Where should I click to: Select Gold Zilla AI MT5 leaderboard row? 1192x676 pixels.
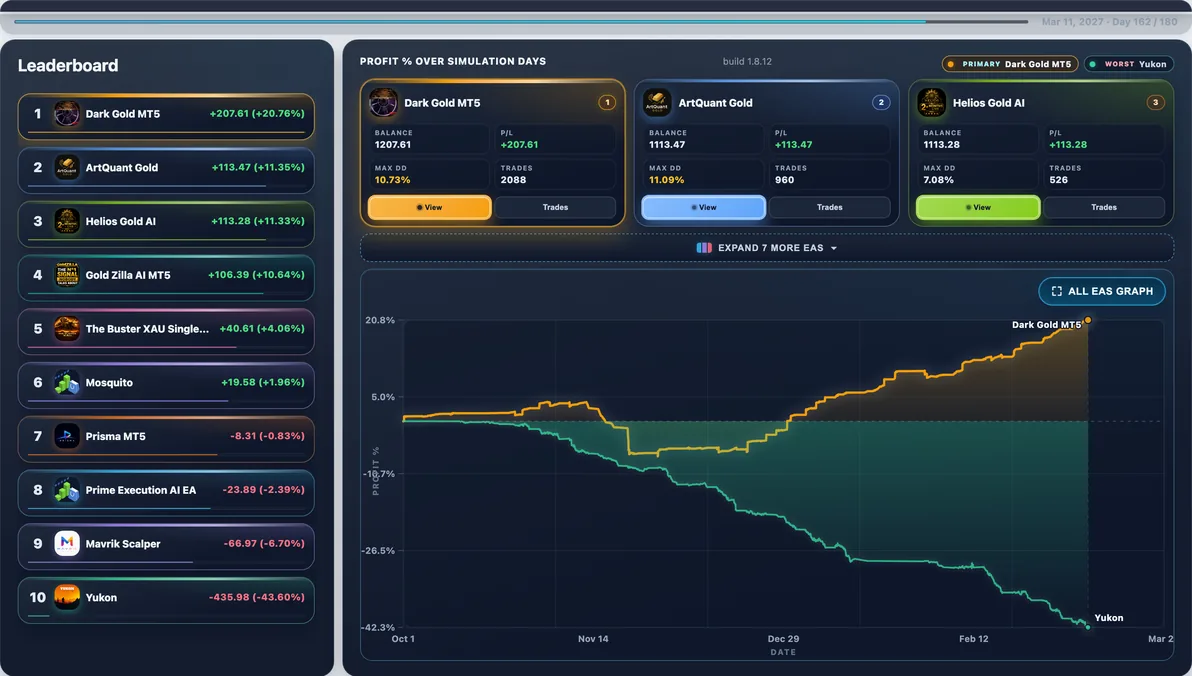coord(166,278)
